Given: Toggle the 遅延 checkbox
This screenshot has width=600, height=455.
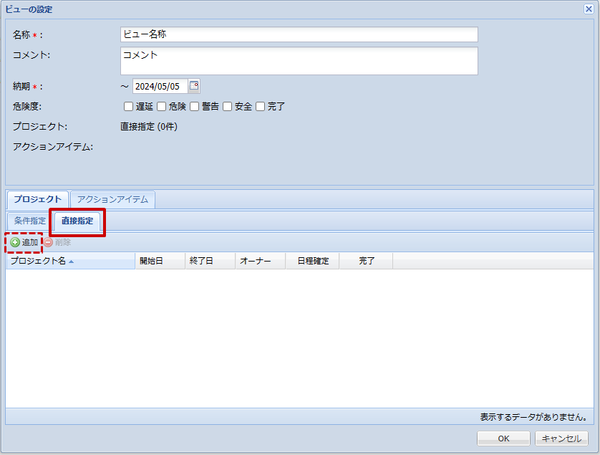Looking at the screenshot, I should (x=127, y=106).
